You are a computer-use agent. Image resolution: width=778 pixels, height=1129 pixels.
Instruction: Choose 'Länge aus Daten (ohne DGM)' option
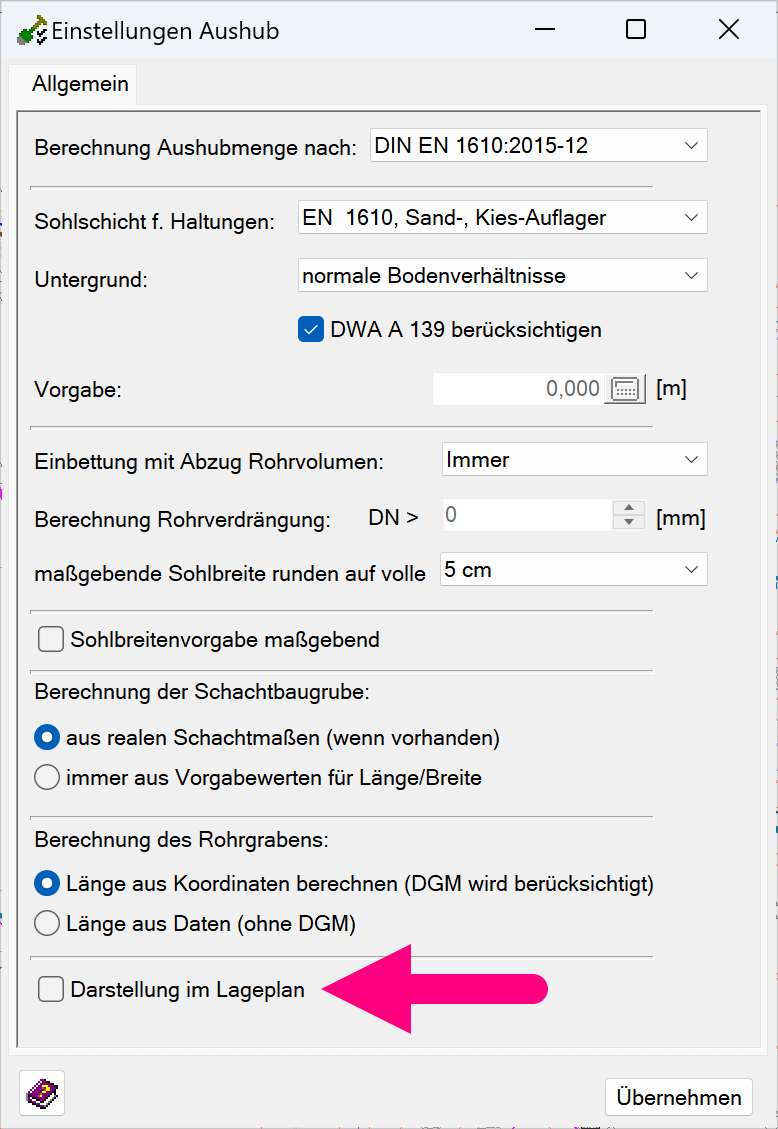click(47, 923)
